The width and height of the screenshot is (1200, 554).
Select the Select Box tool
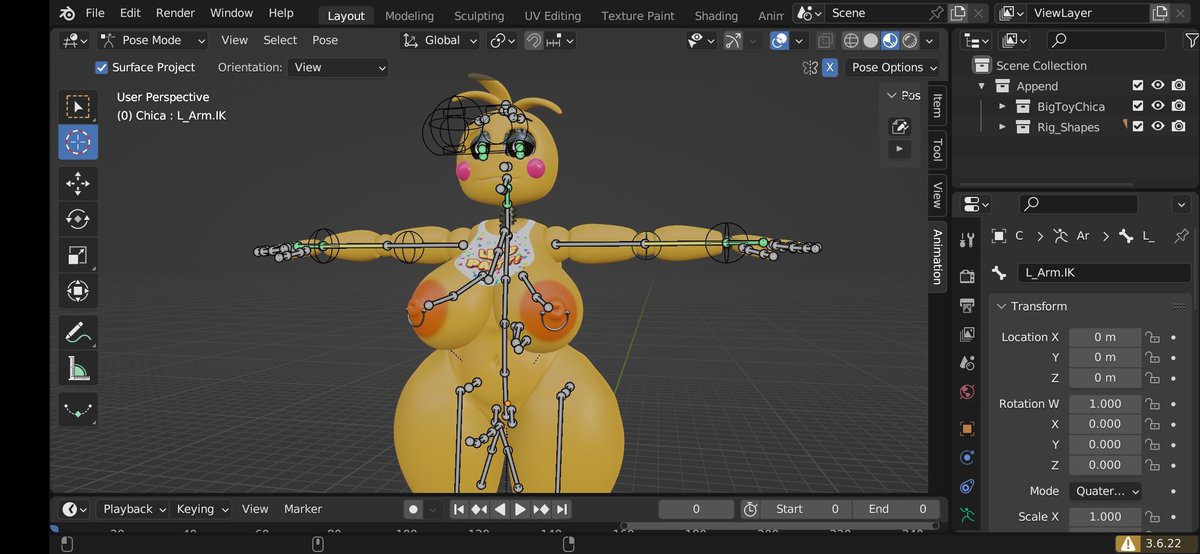tap(78, 106)
